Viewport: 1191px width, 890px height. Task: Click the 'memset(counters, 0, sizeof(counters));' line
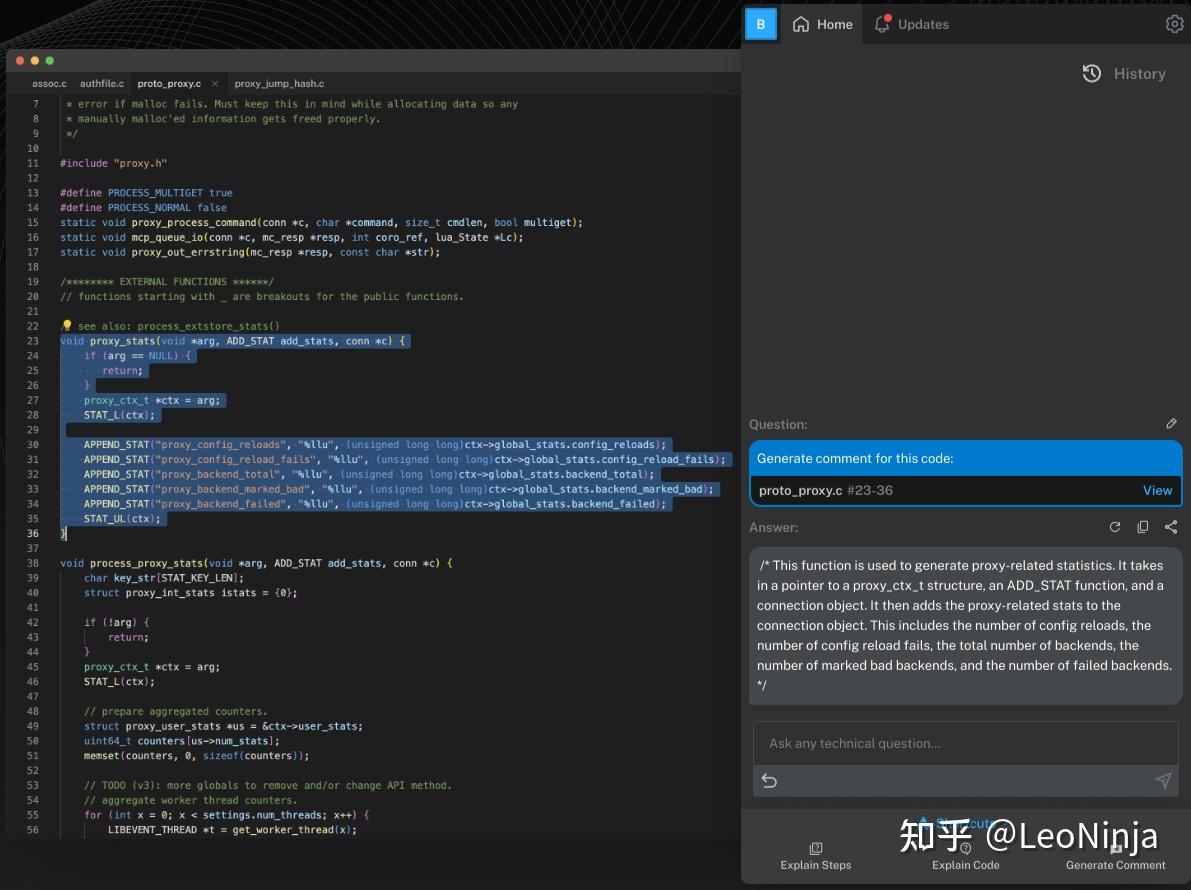(x=197, y=756)
